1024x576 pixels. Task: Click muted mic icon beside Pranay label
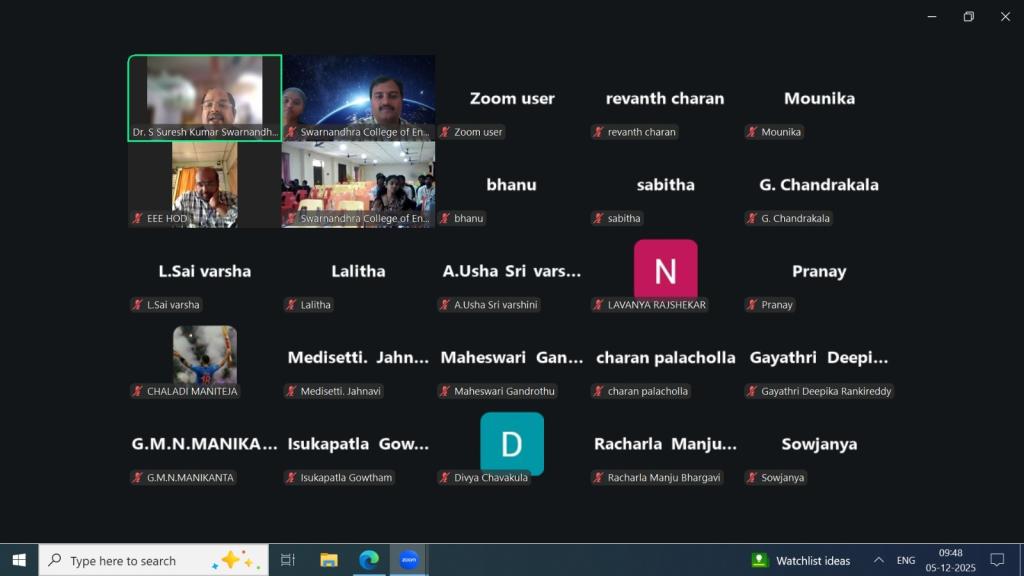[x=752, y=305]
